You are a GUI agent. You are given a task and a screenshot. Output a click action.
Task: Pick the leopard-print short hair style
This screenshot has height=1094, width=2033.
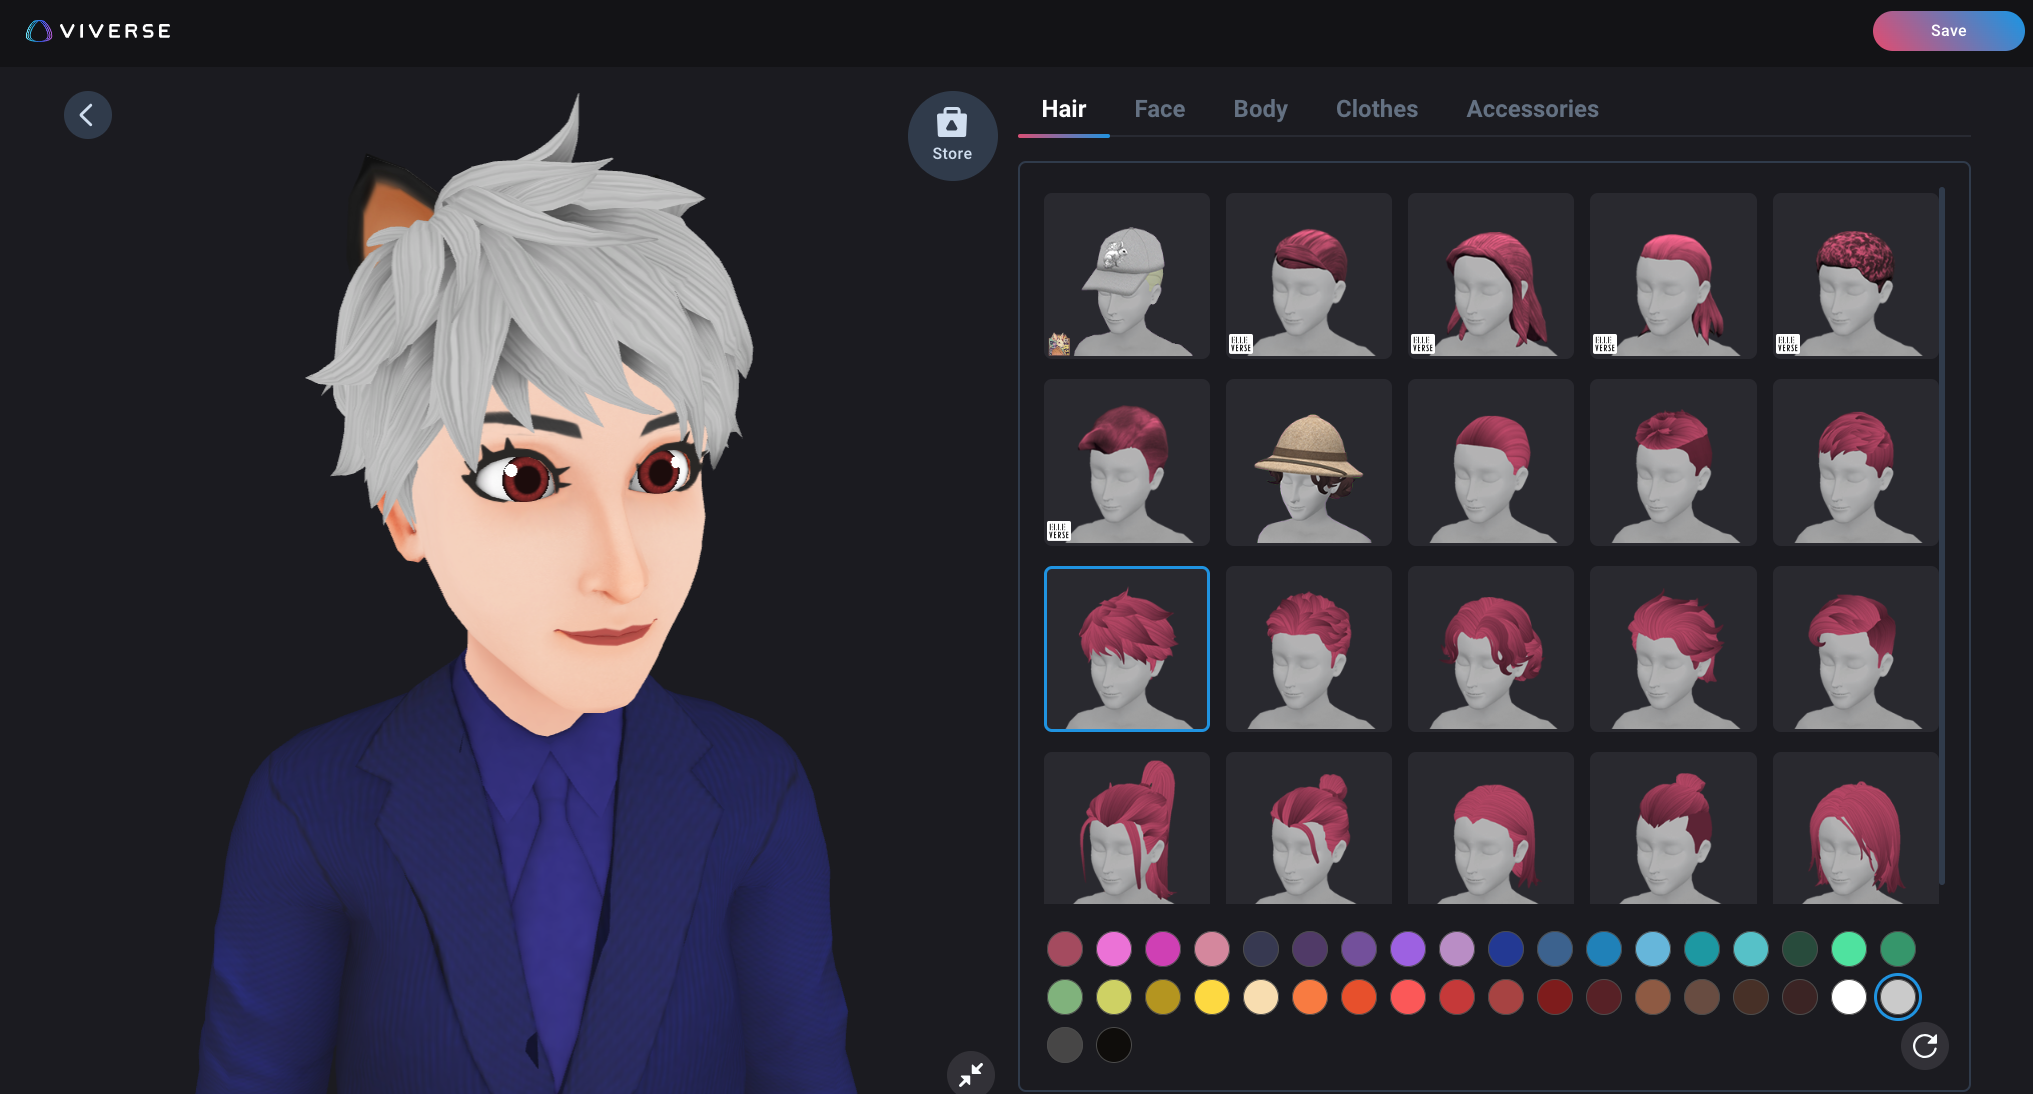[1854, 276]
